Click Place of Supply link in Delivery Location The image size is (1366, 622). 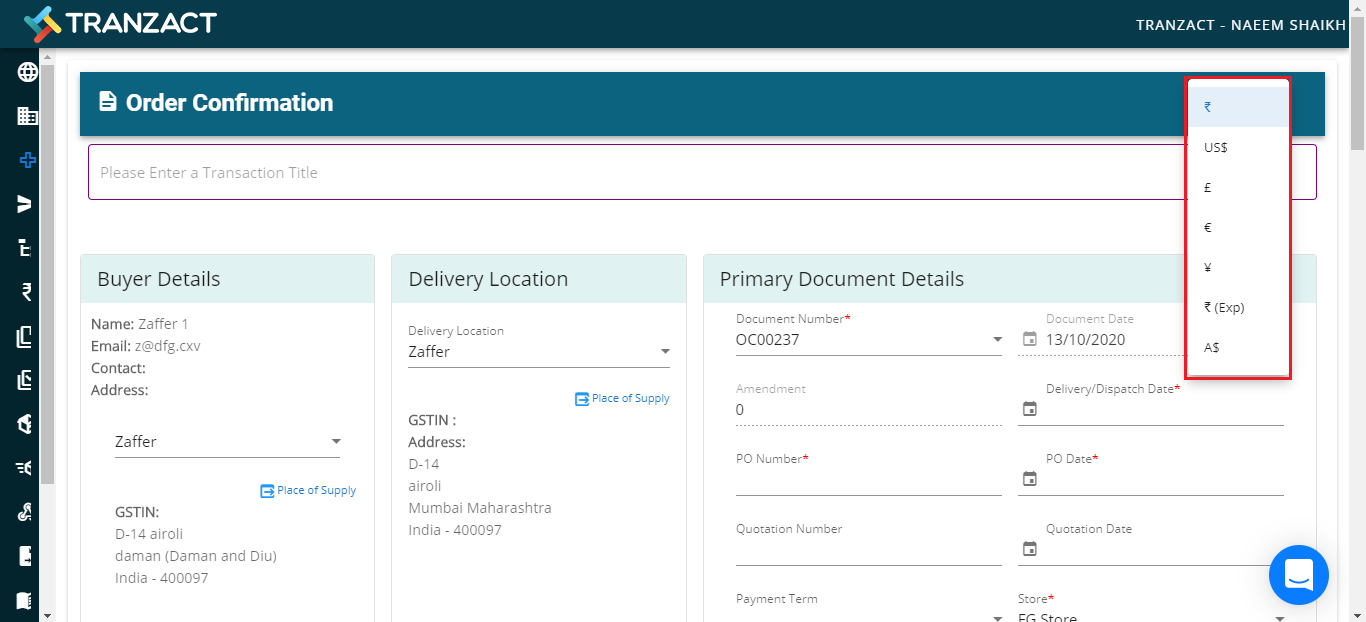click(x=631, y=399)
